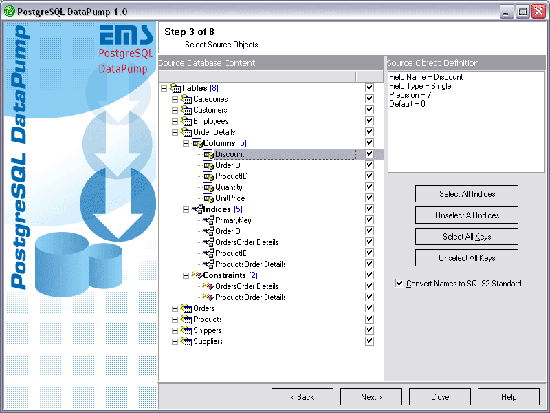Click the Suppliers table icon

pyautogui.click(x=186, y=341)
